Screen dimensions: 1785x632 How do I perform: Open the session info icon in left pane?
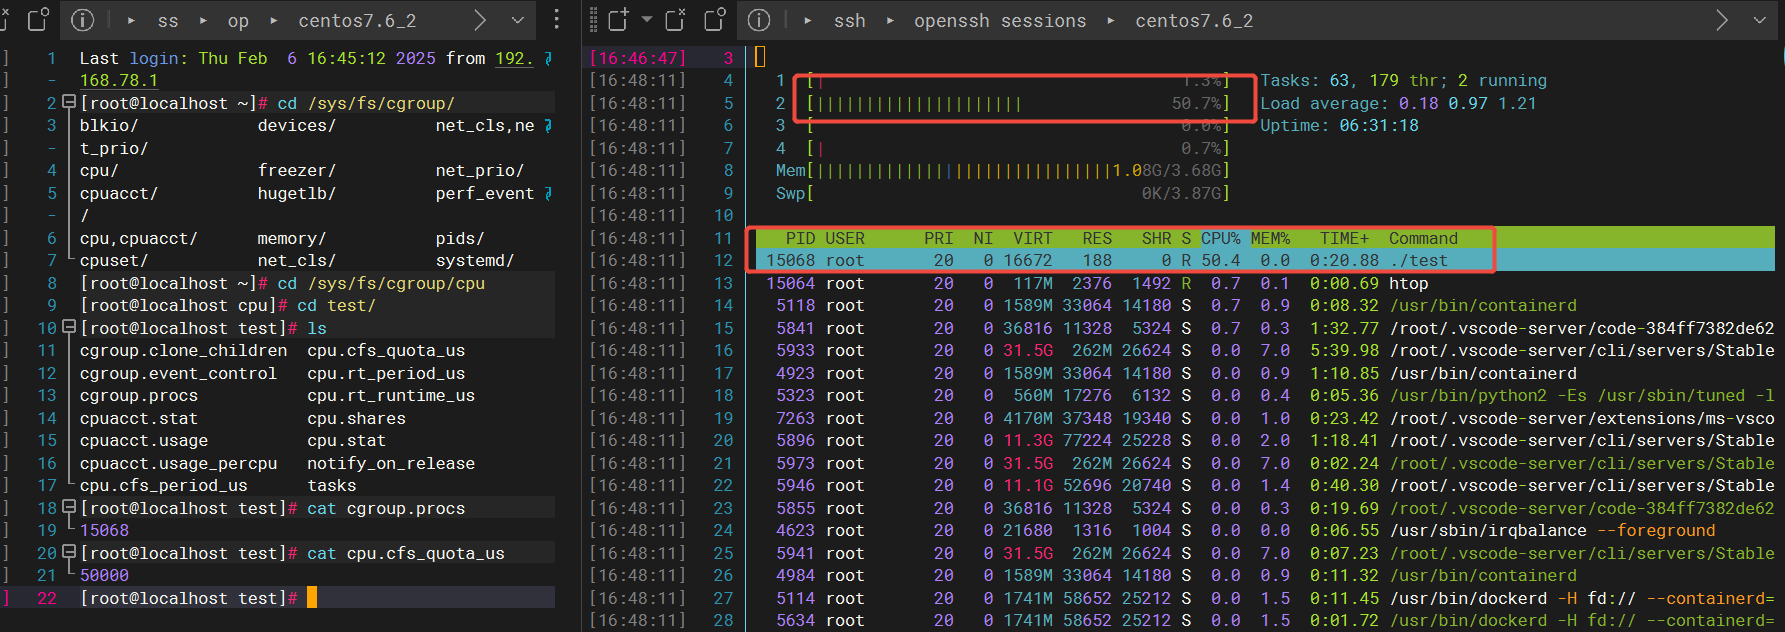(x=83, y=20)
